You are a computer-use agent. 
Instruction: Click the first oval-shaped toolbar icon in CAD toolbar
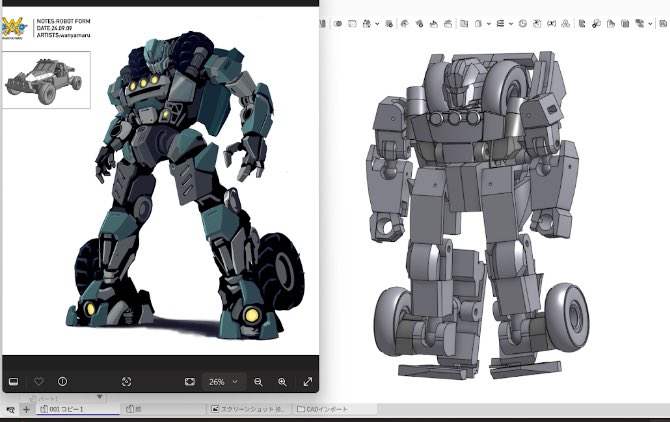(338, 24)
